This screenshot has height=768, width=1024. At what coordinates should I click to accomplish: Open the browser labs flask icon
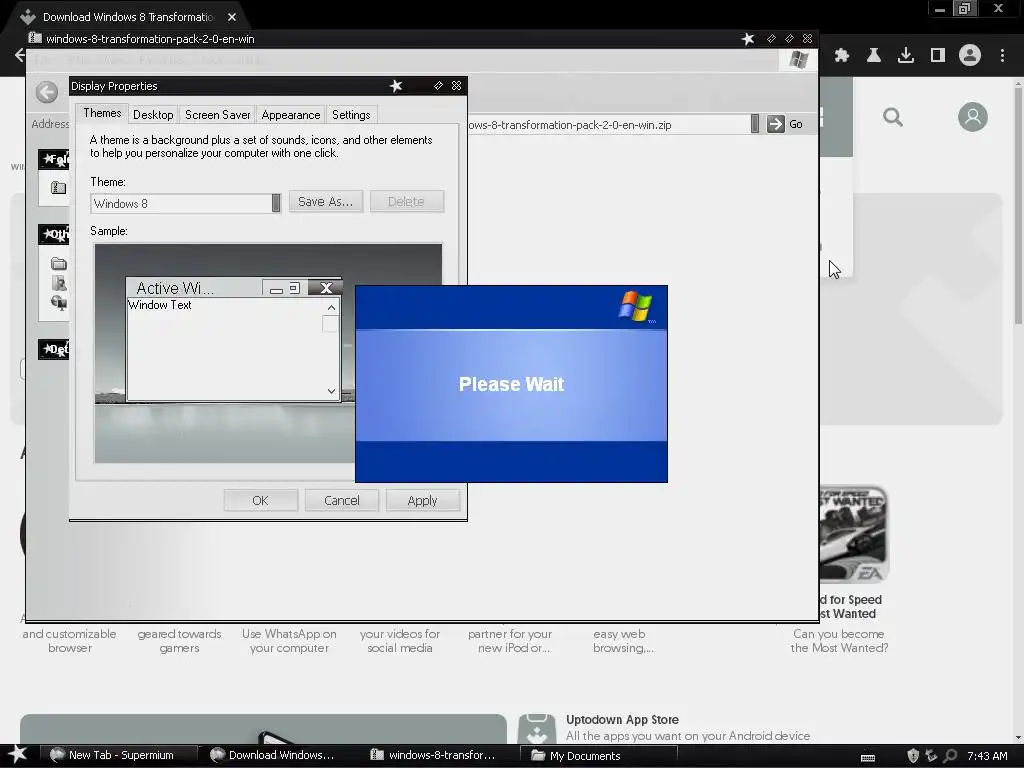874,56
